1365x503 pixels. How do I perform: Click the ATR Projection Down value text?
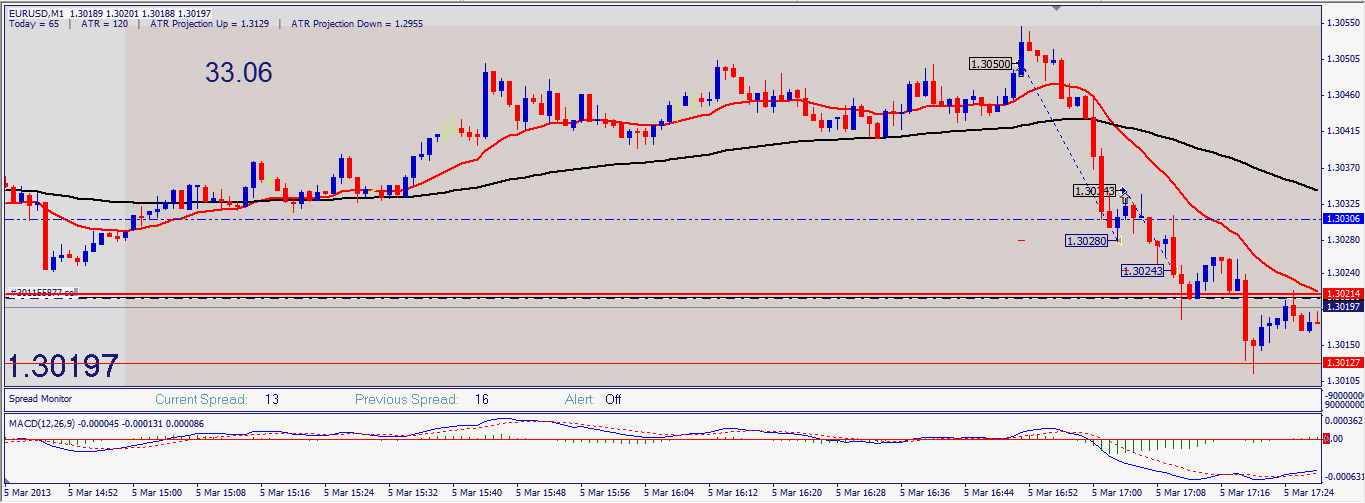point(357,23)
